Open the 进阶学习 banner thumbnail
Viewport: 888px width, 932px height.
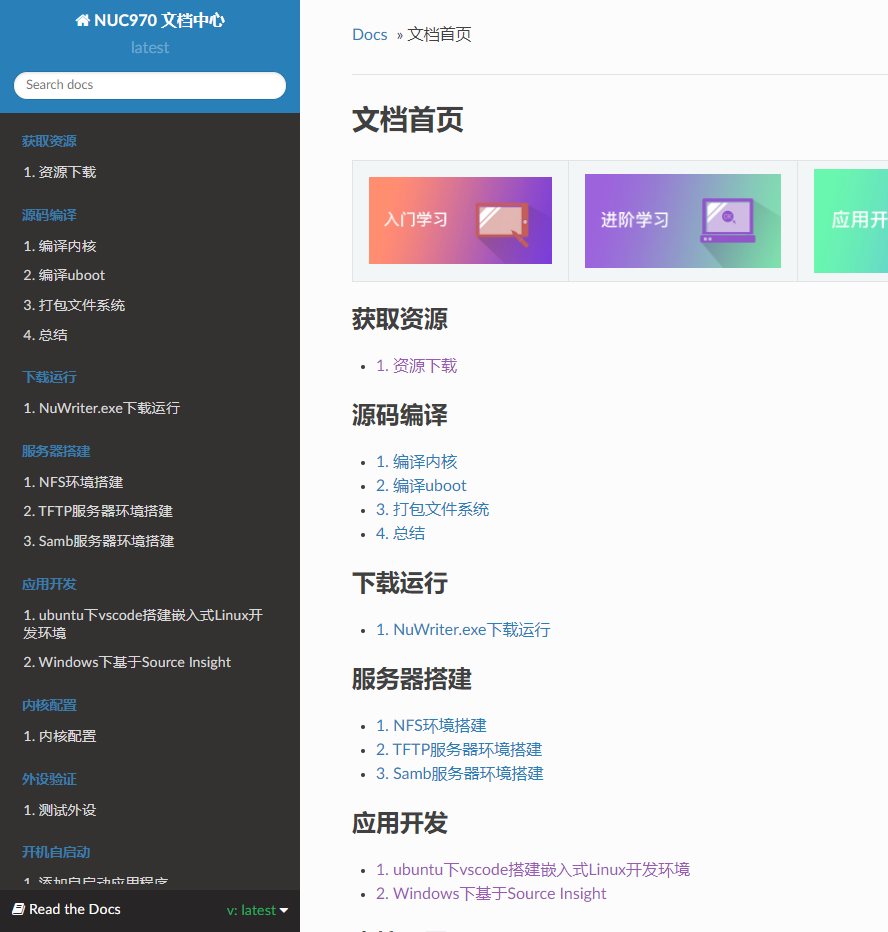tap(683, 221)
